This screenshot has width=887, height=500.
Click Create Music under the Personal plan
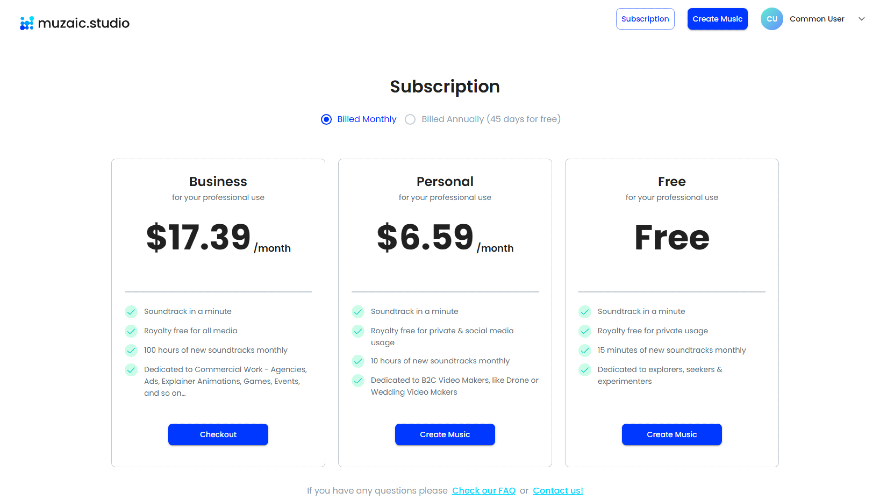(445, 434)
